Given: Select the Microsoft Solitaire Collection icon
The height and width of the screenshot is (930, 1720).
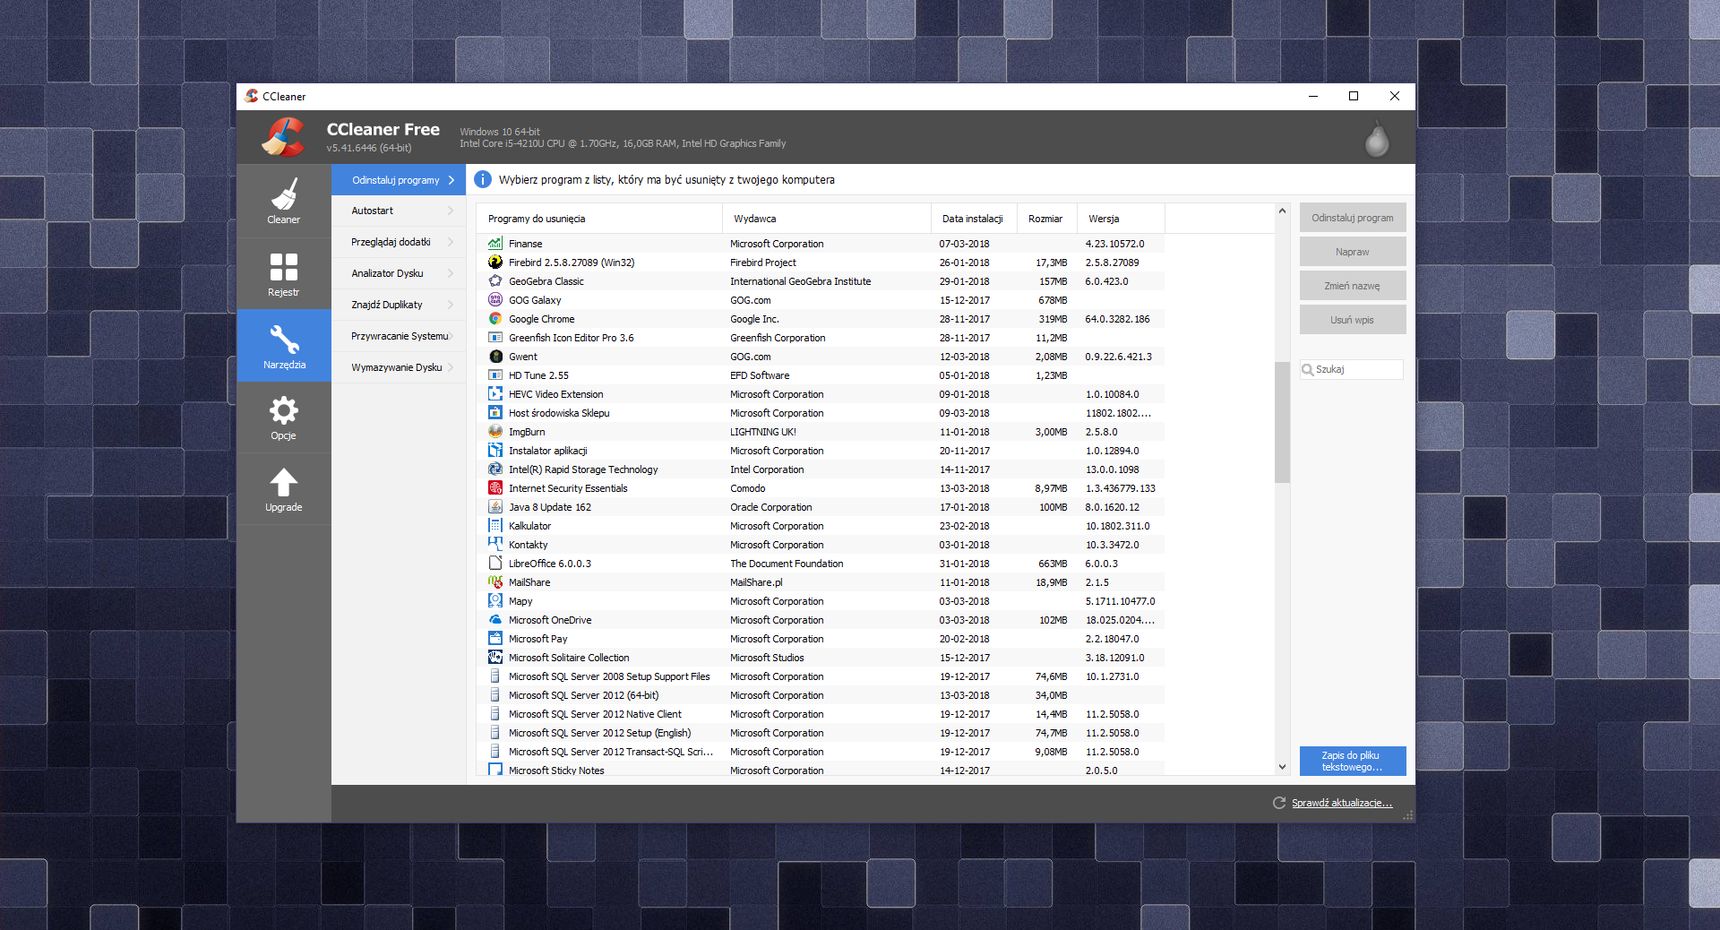Looking at the screenshot, I should click(495, 657).
